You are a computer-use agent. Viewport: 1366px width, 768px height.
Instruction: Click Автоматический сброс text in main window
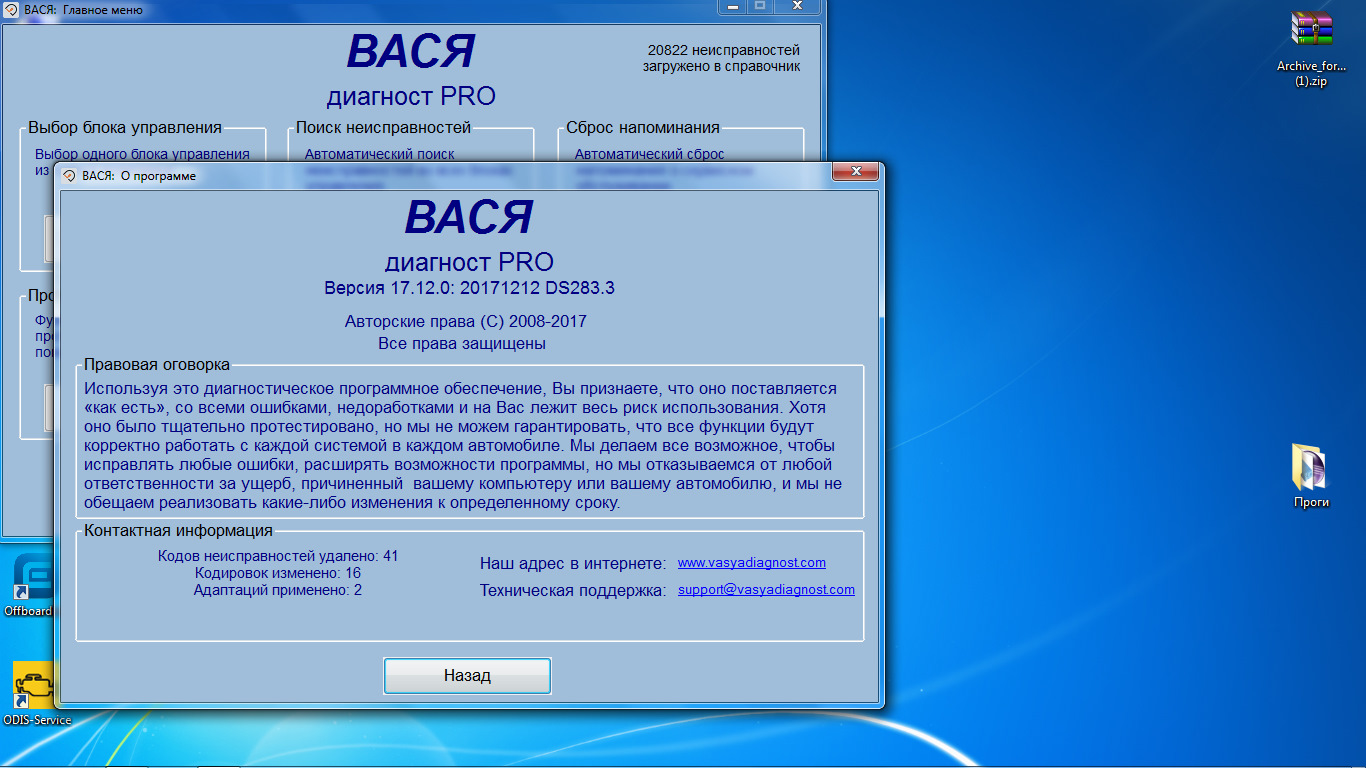pos(650,154)
